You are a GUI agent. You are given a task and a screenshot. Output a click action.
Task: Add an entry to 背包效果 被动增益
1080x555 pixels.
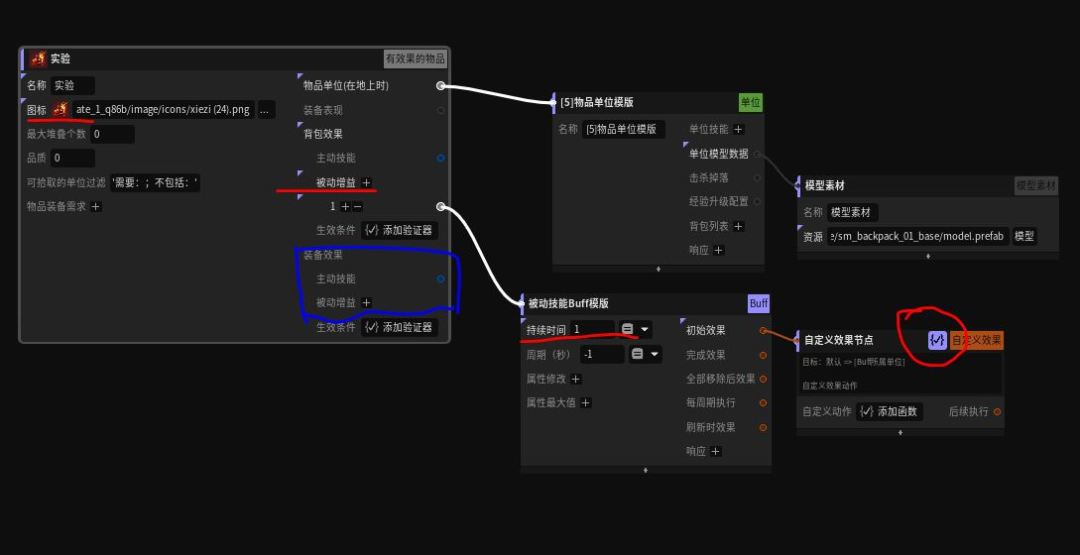(366, 182)
